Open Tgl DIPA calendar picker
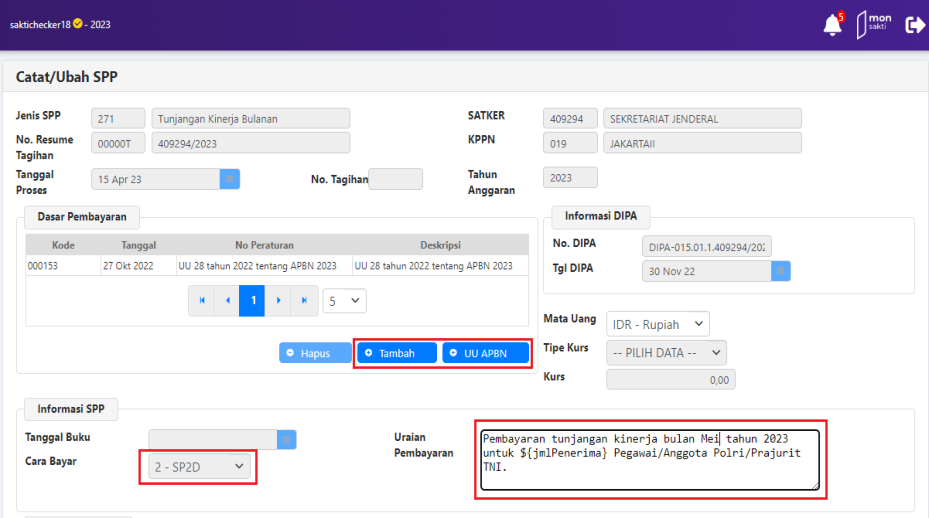The image size is (929, 518). pyautogui.click(x=781, y=271)
